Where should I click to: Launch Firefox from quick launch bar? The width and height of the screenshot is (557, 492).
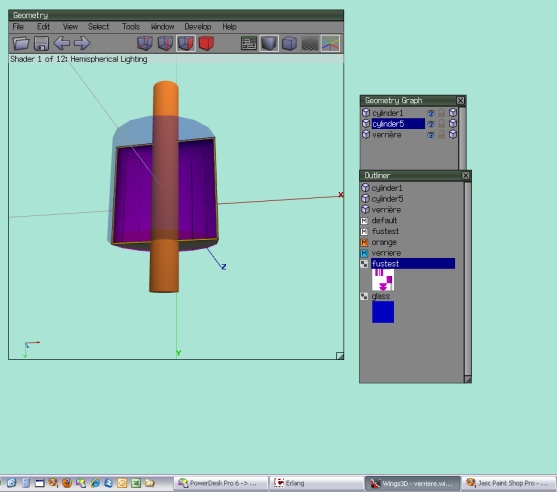(67, 483)
